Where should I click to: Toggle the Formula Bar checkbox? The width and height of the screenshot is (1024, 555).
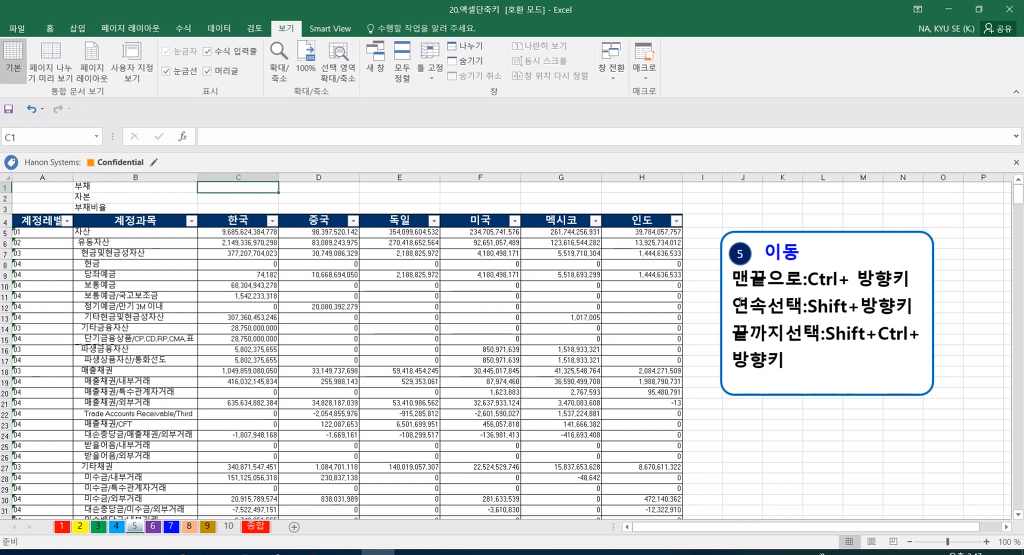pos(208,51)
